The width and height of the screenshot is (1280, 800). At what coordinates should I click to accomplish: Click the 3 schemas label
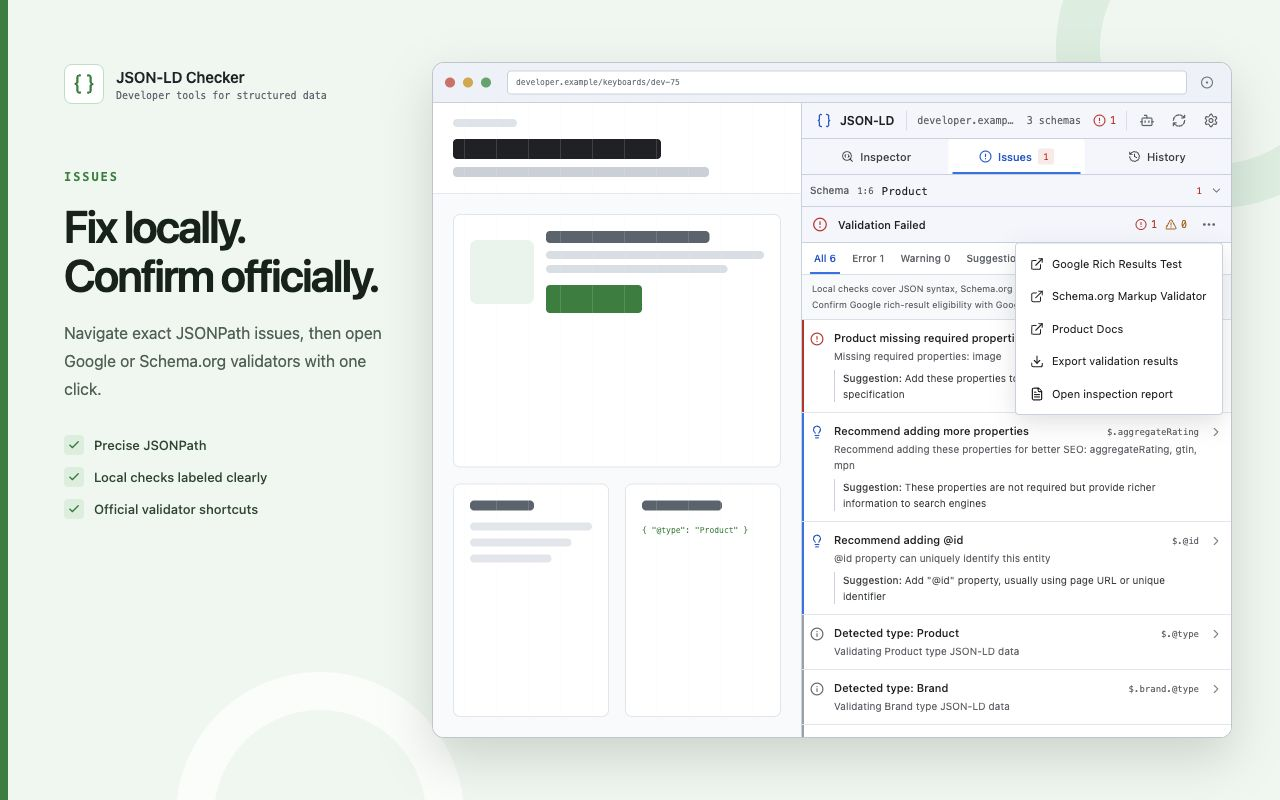click(x=1053, y=120)
